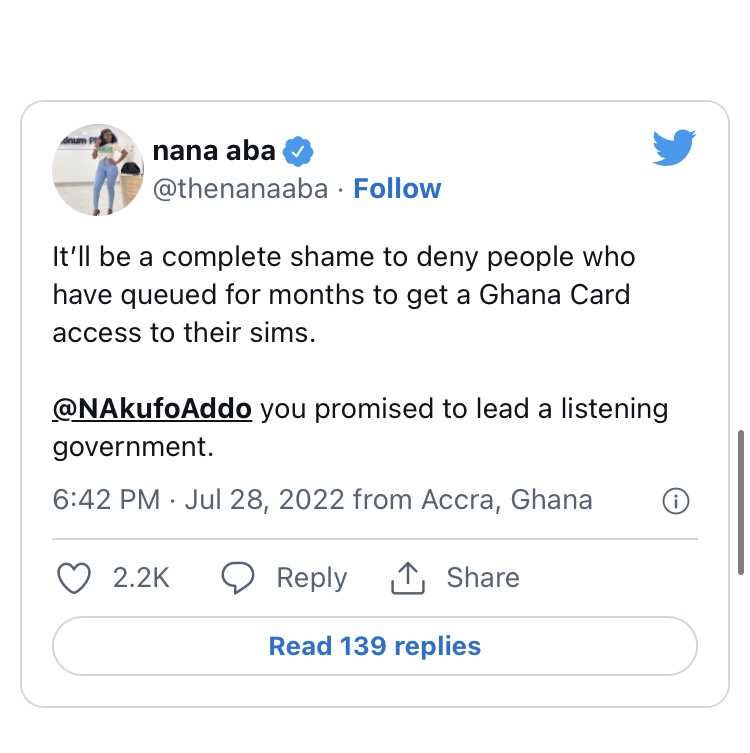Screen dimensions: 750x753
Task: Open nana aba's profile picture
Action: [x=97, y=170]
